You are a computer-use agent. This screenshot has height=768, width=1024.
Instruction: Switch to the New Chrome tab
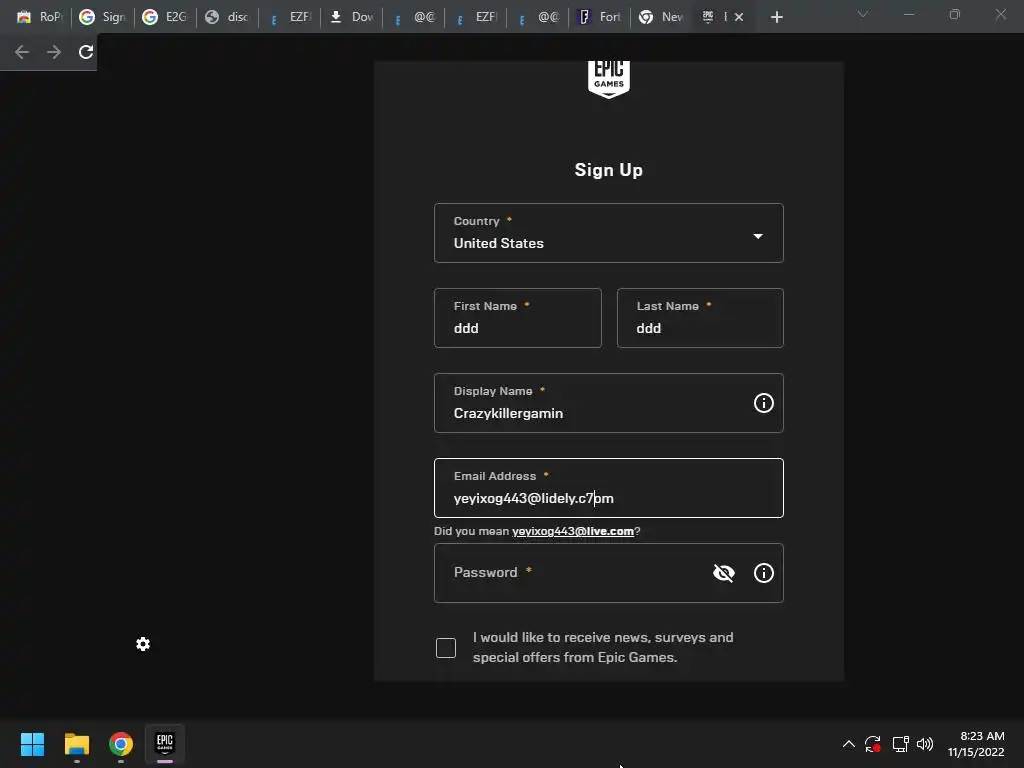[x=662, y=17]
